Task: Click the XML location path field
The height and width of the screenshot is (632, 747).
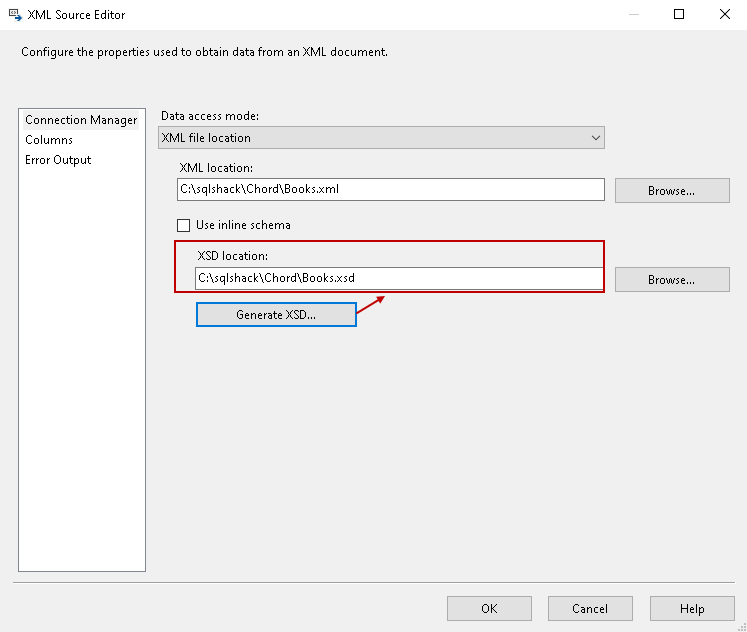Action: tap(390, 189)
